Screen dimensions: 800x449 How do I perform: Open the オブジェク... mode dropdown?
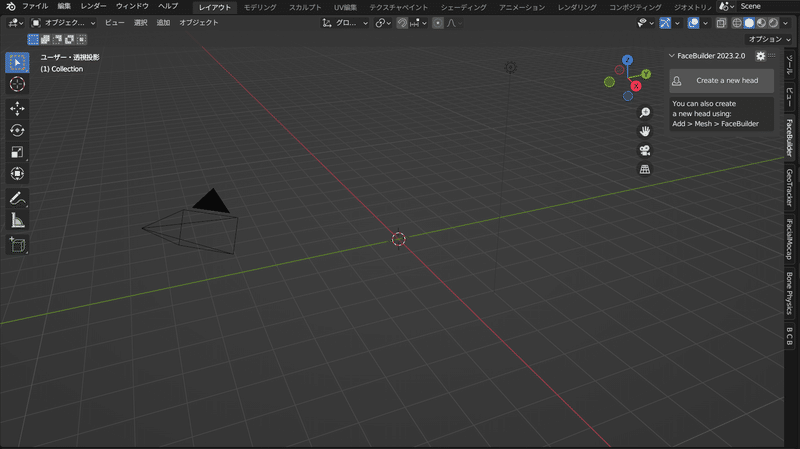[x=63, y=23]
